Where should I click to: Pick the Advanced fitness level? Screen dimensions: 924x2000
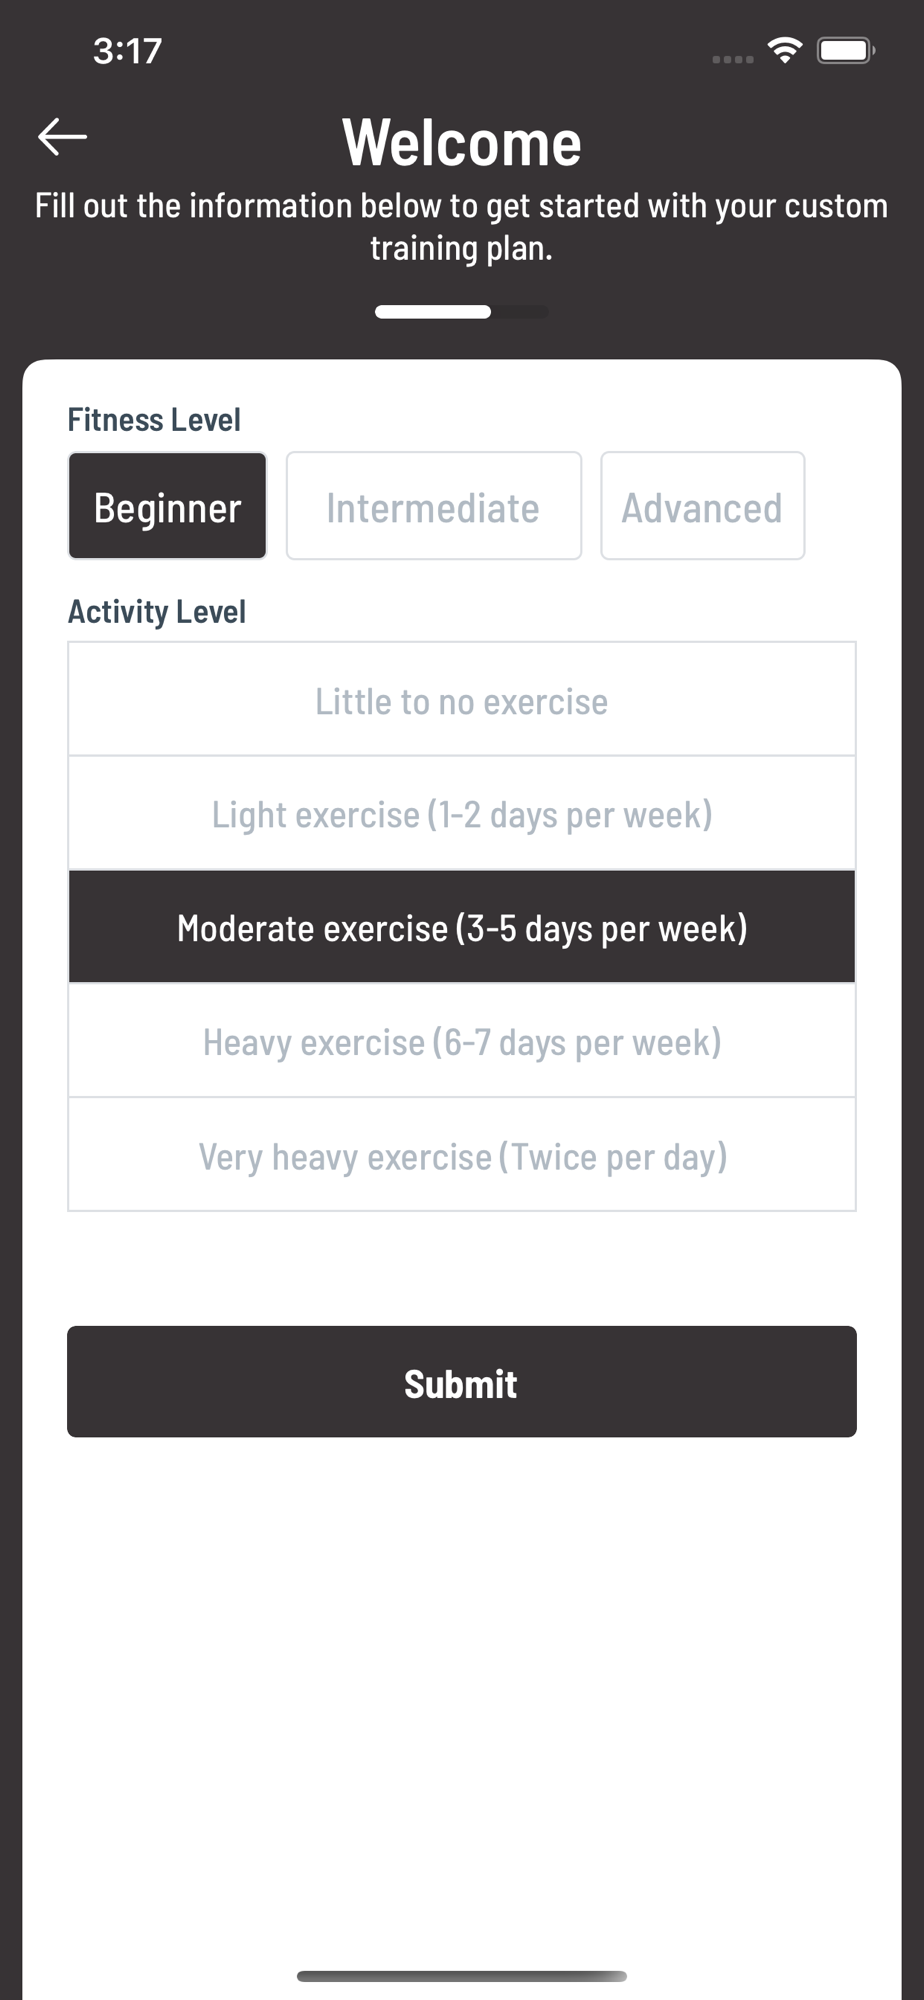click(x=702, y=506)
